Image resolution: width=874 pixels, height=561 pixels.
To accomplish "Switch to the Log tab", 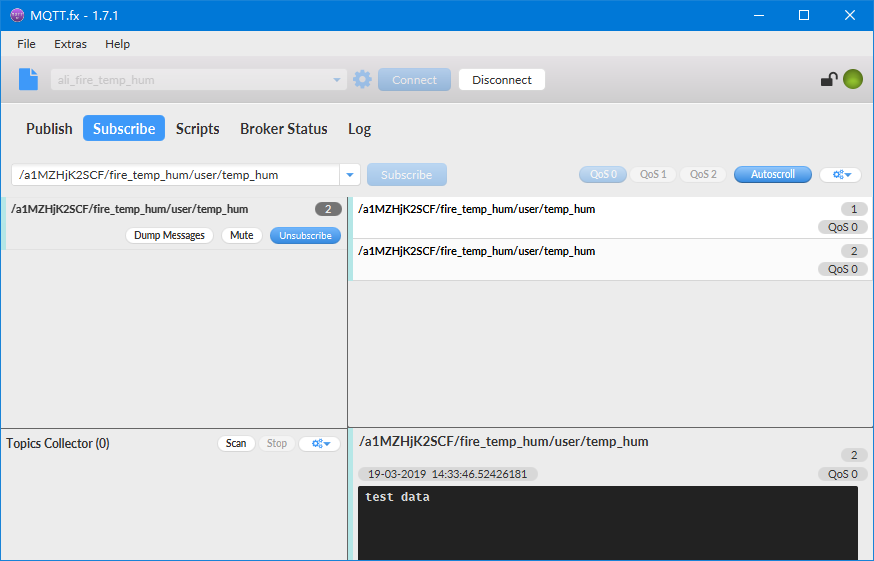I will pos(360,129).
